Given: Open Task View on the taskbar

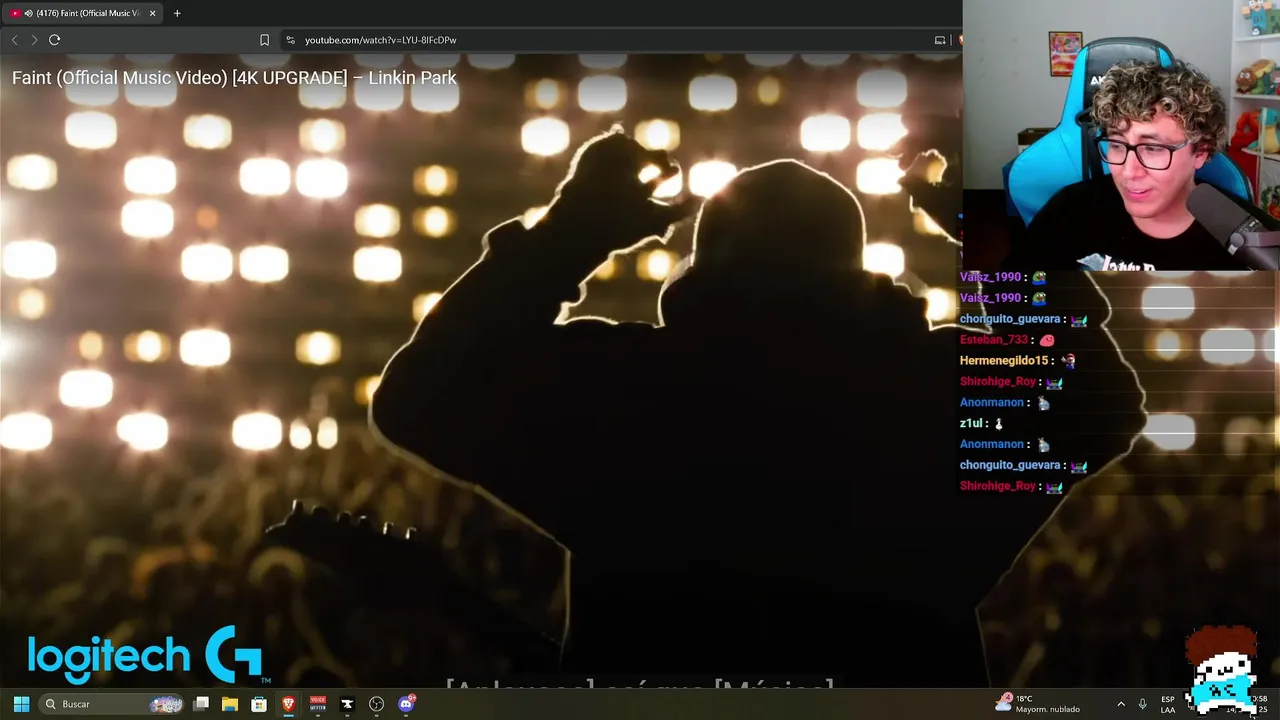Looking at the screenshot, I should [201, 704].
